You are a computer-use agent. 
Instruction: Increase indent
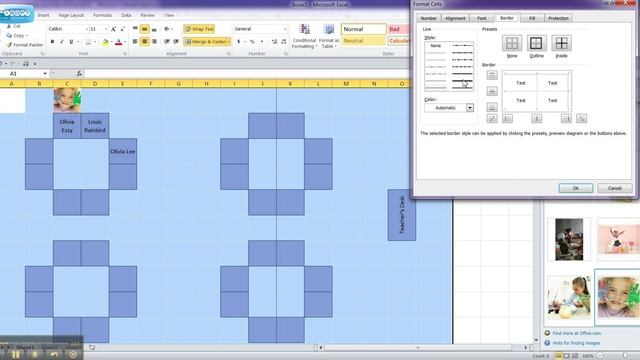176,42
